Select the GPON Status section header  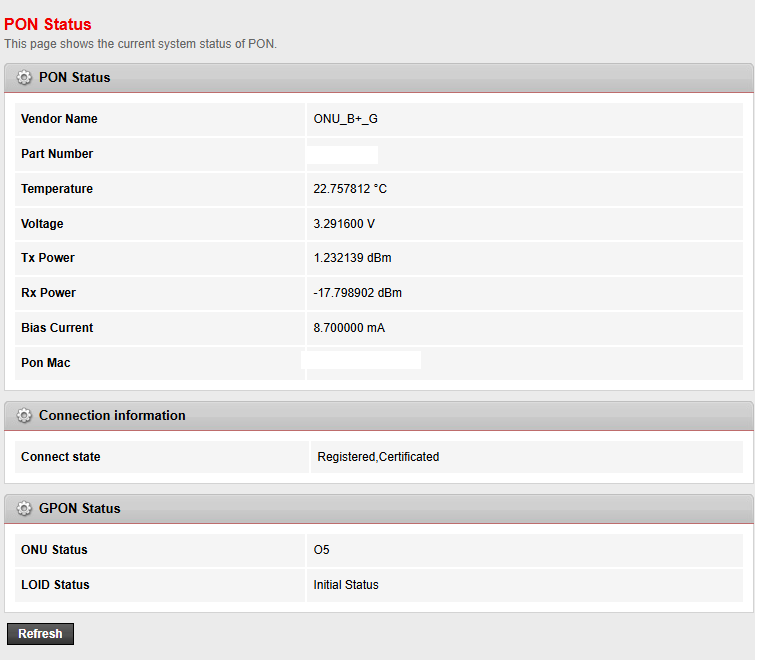click(79, 509)
